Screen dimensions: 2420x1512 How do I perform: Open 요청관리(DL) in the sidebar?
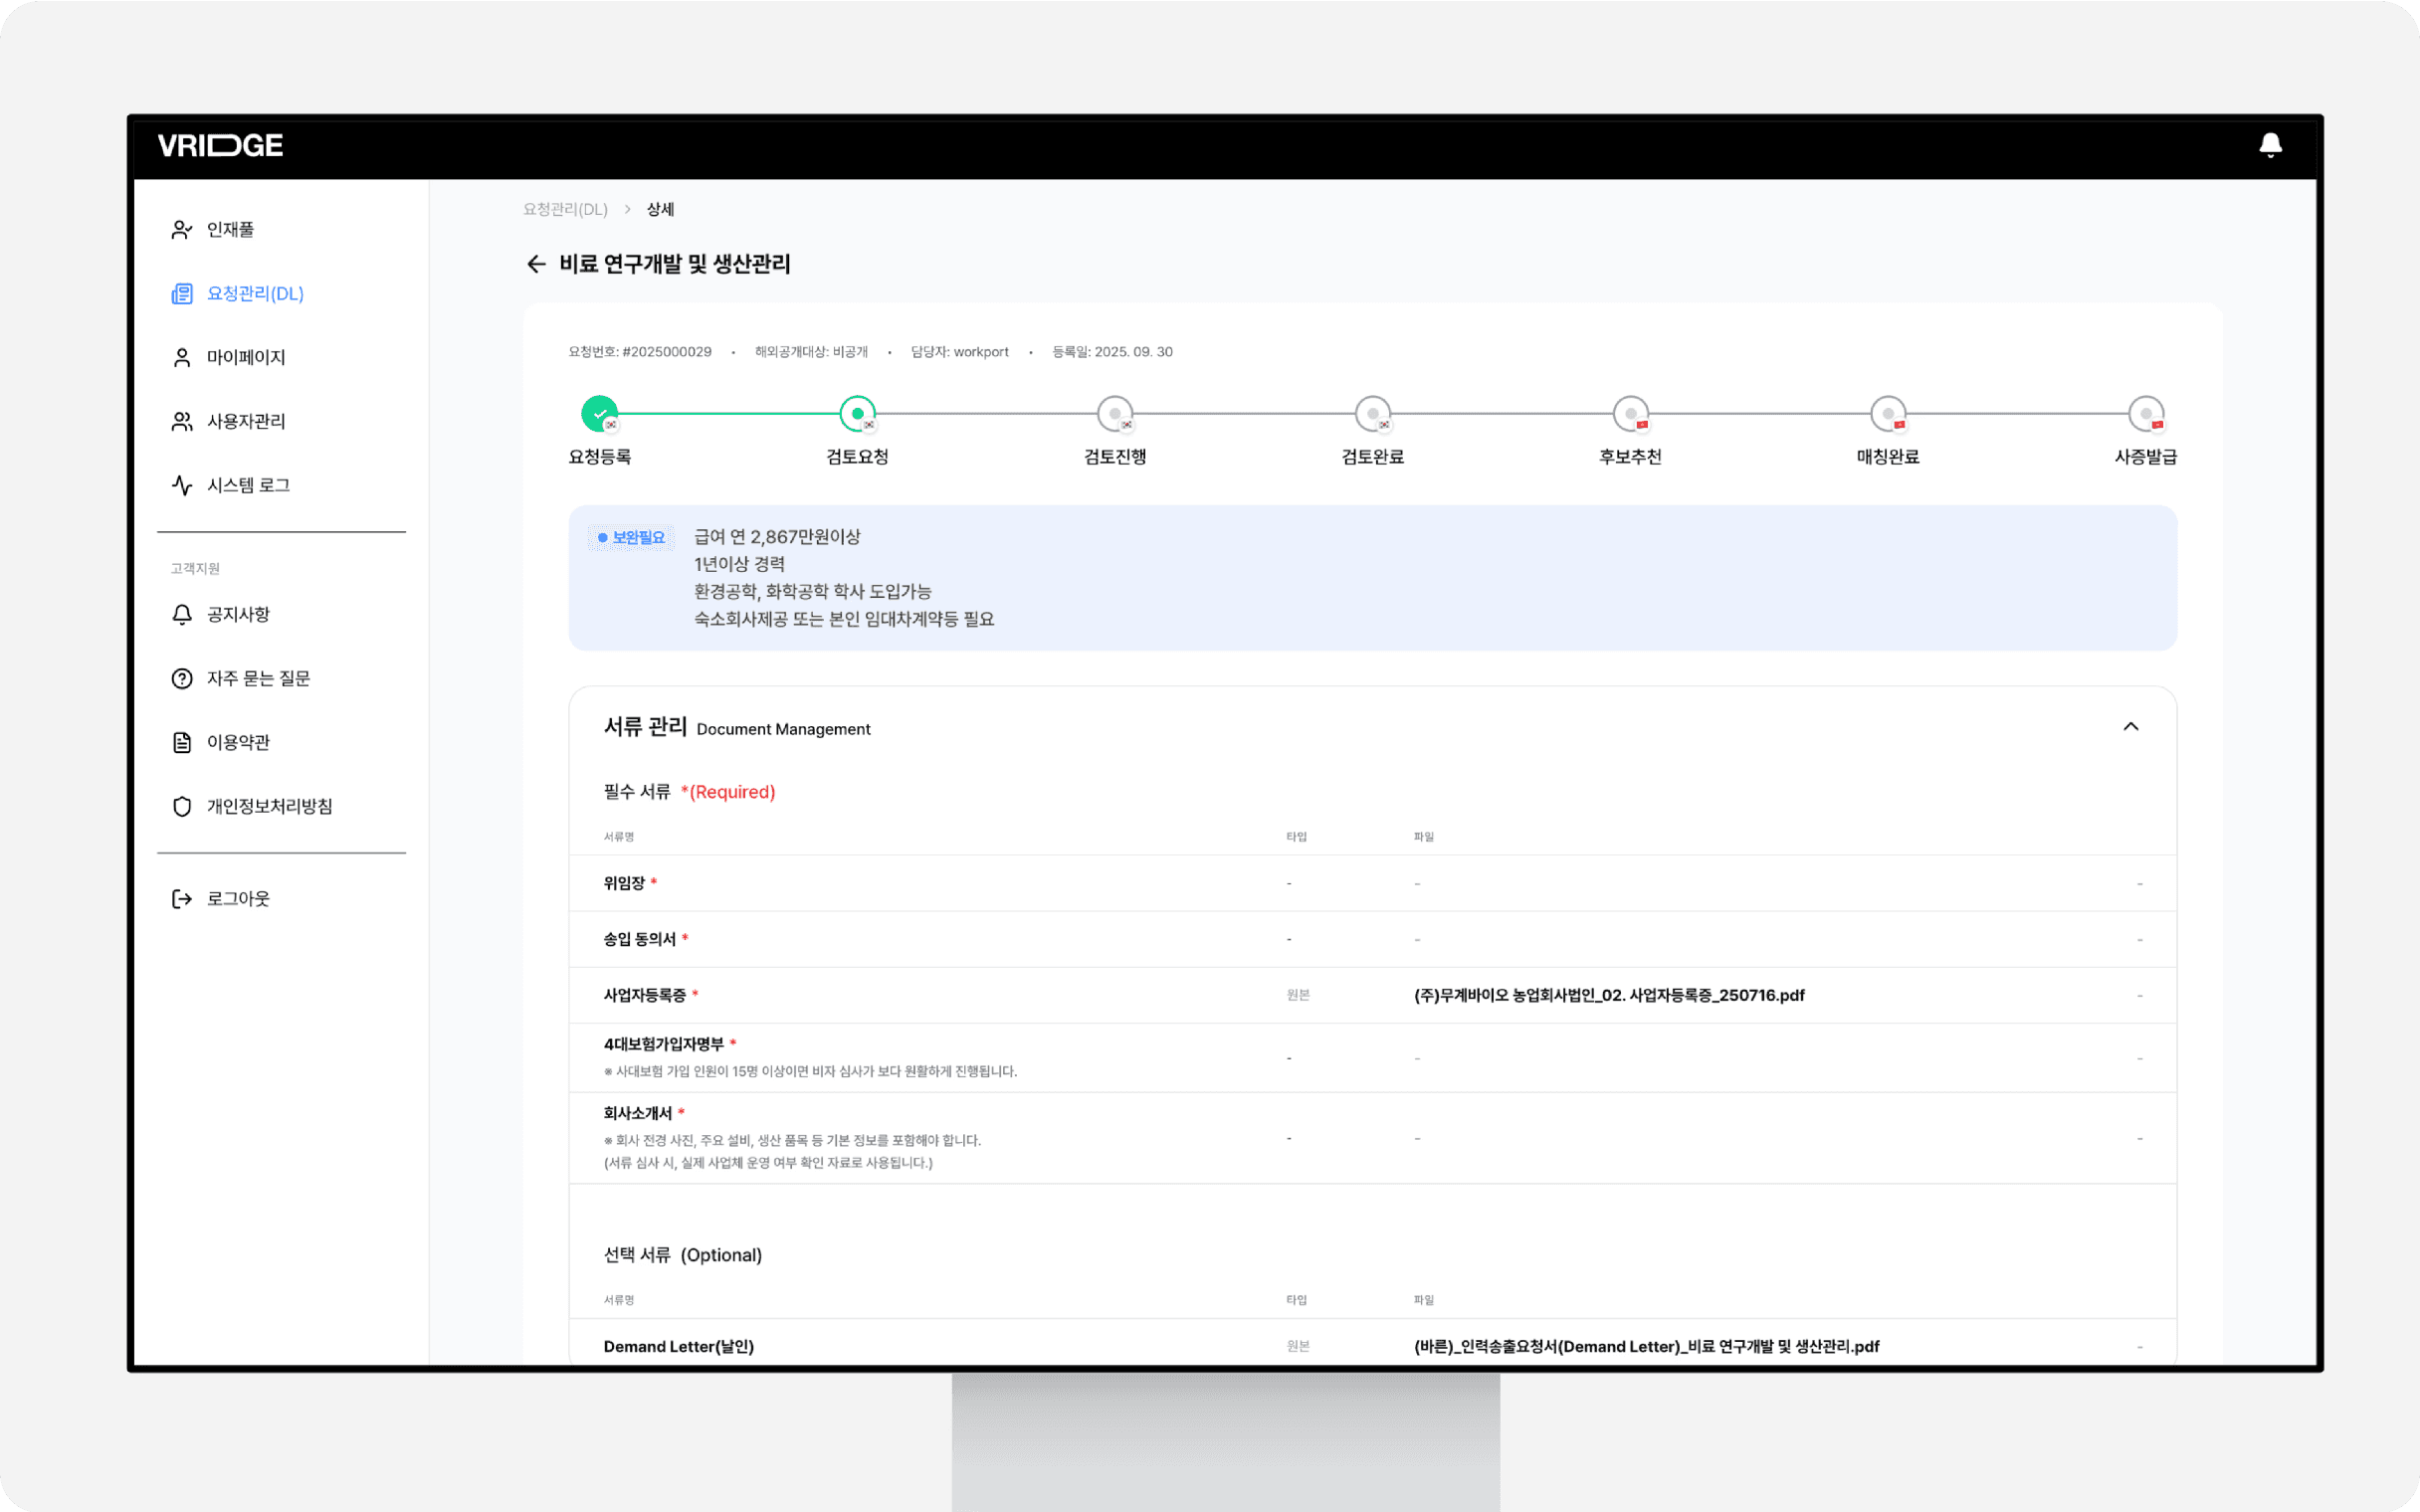(254, 294)
